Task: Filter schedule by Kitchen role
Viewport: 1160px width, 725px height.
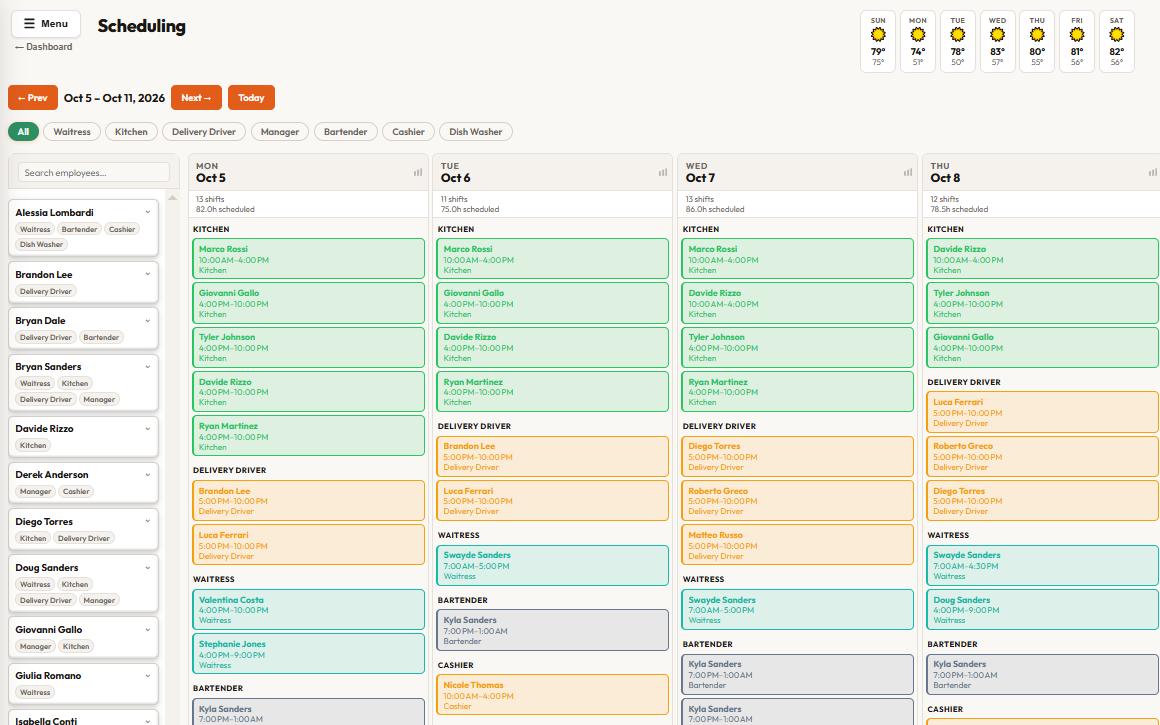Action: (x=131, y=132)
